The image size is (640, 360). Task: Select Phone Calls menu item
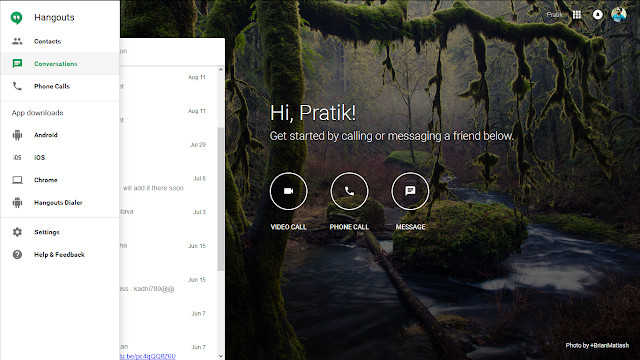[x=60, y=86]
